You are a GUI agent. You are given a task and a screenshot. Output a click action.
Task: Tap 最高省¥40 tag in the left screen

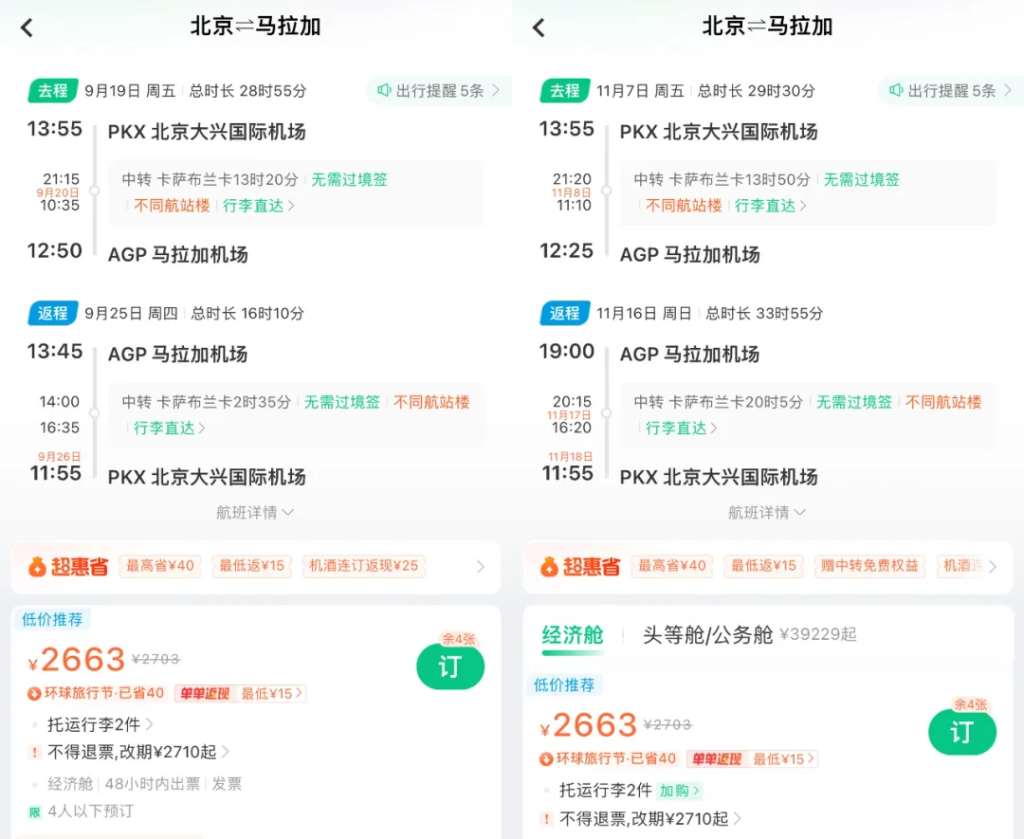pos(160,566)
